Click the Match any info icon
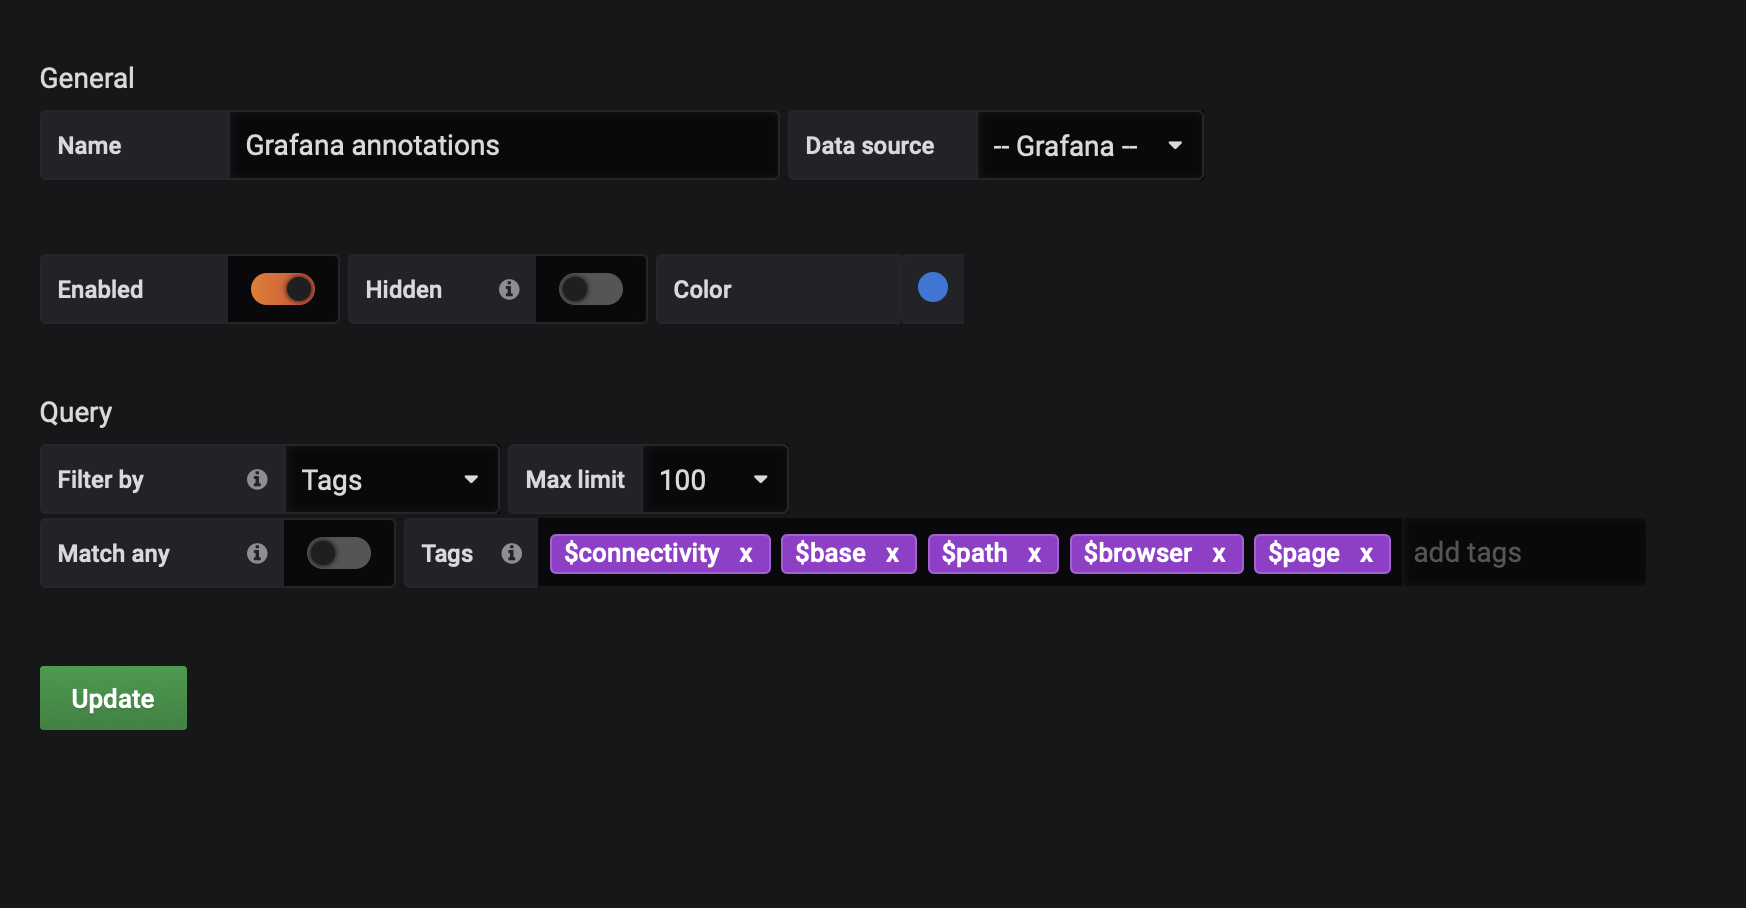1746x908 pixels. click(x=257, y=553)
